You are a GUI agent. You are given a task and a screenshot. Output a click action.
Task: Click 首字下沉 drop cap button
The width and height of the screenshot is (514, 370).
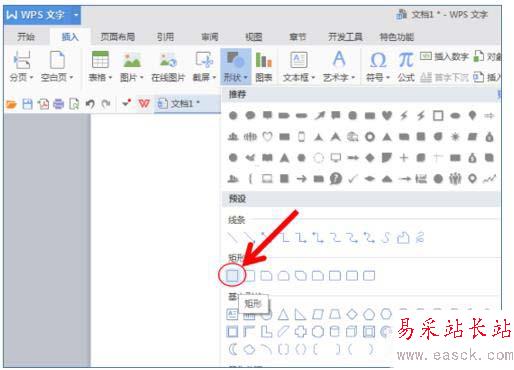pyautogui.click(x=444, y=78)
